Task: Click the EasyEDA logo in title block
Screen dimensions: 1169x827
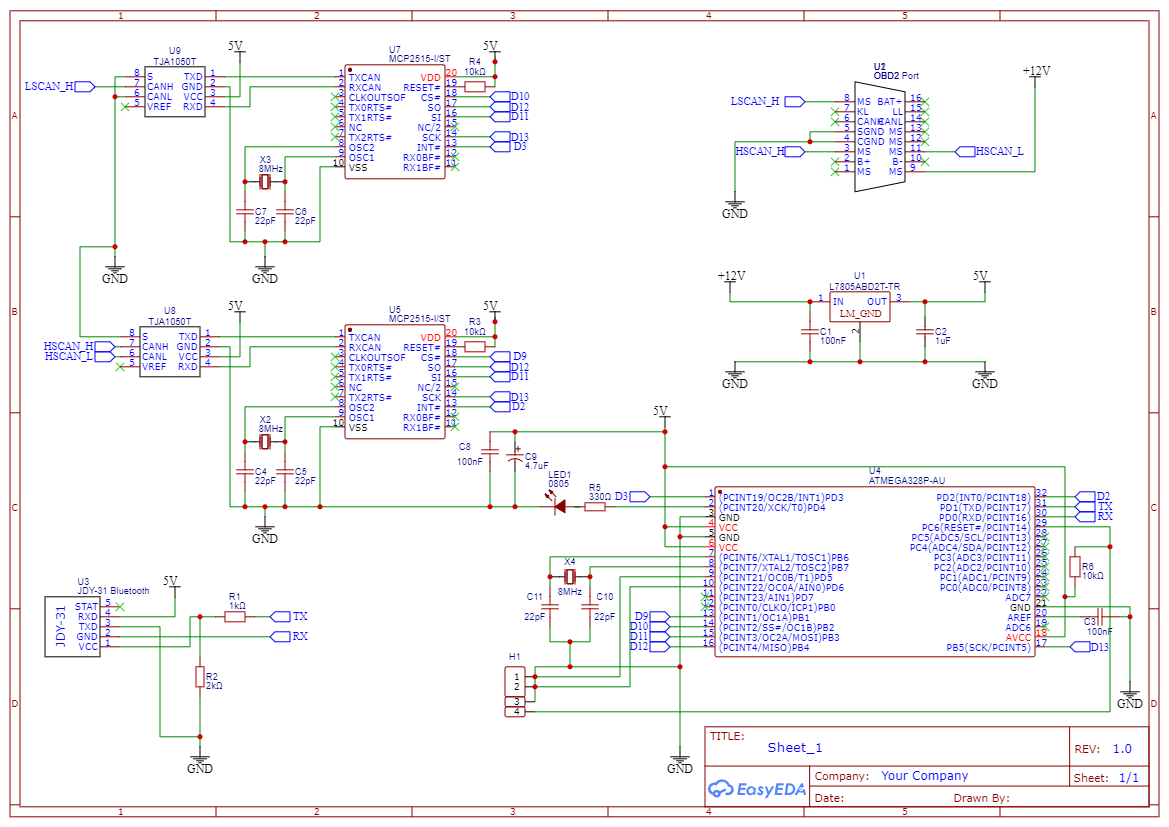Action: tap(757, 791)
